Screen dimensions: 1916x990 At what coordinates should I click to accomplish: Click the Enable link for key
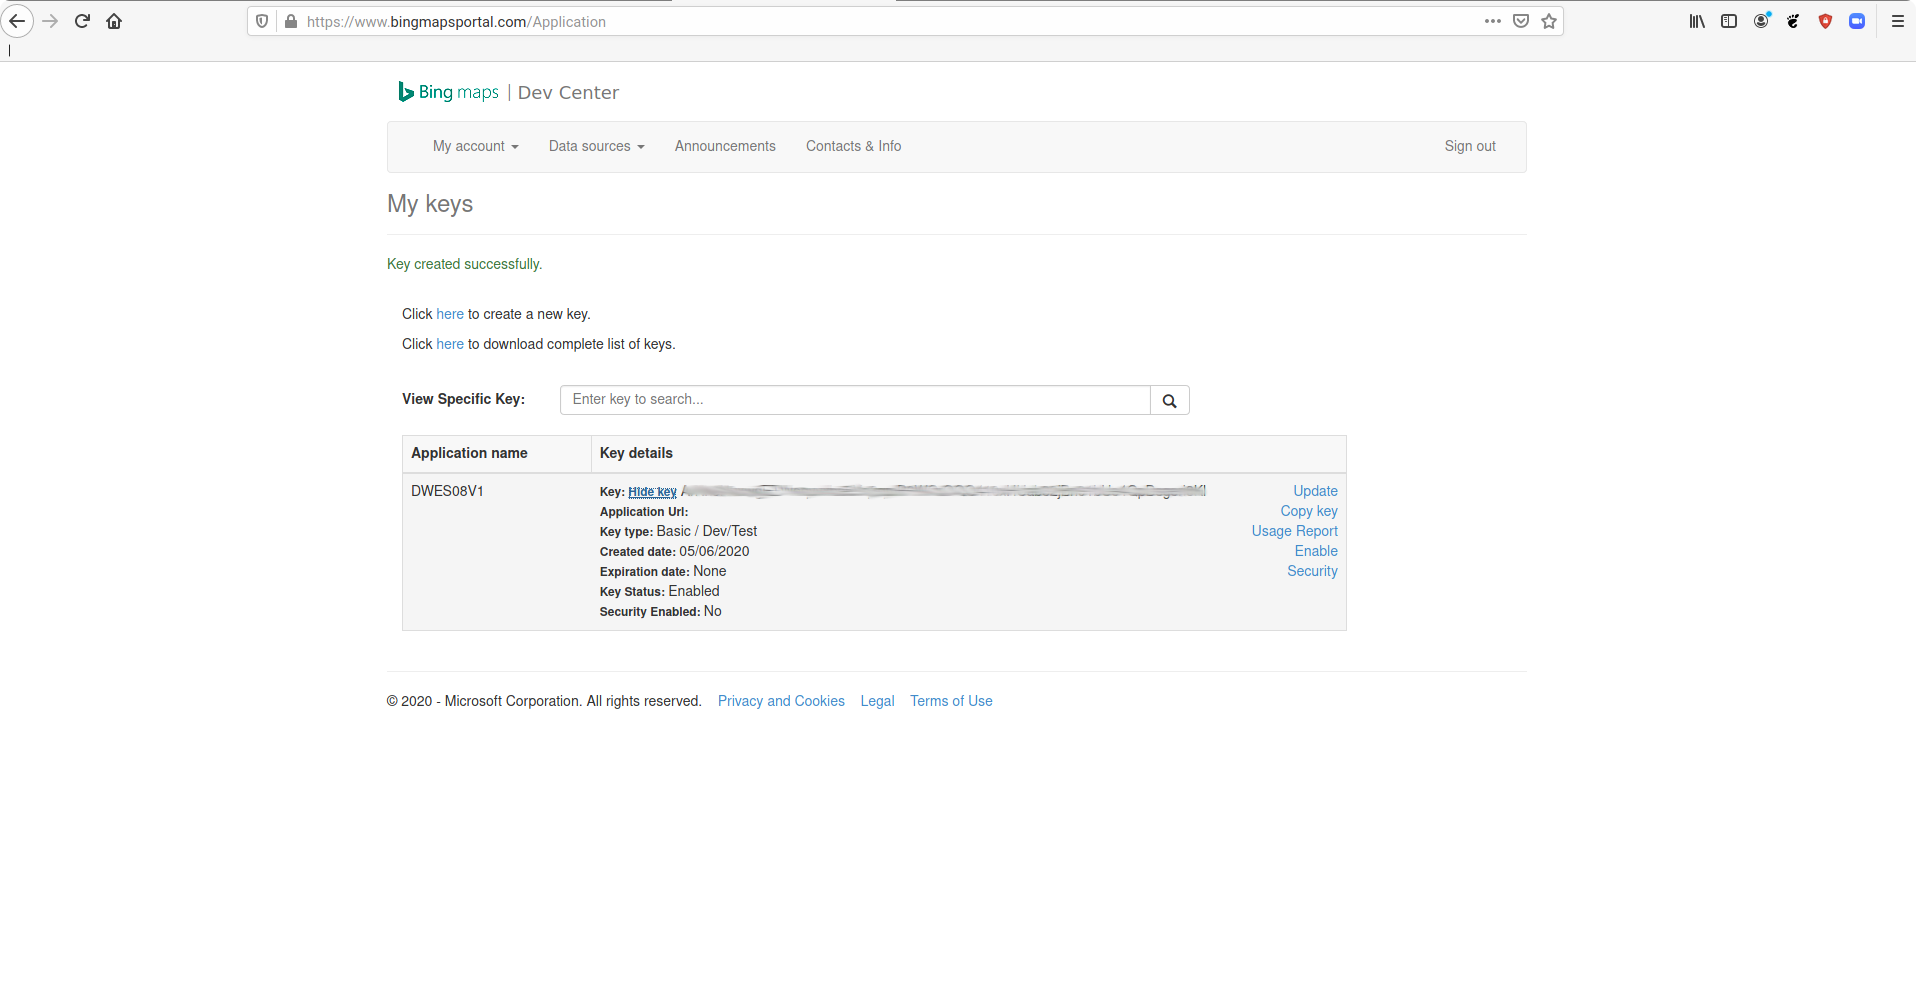pos(1316,551)
